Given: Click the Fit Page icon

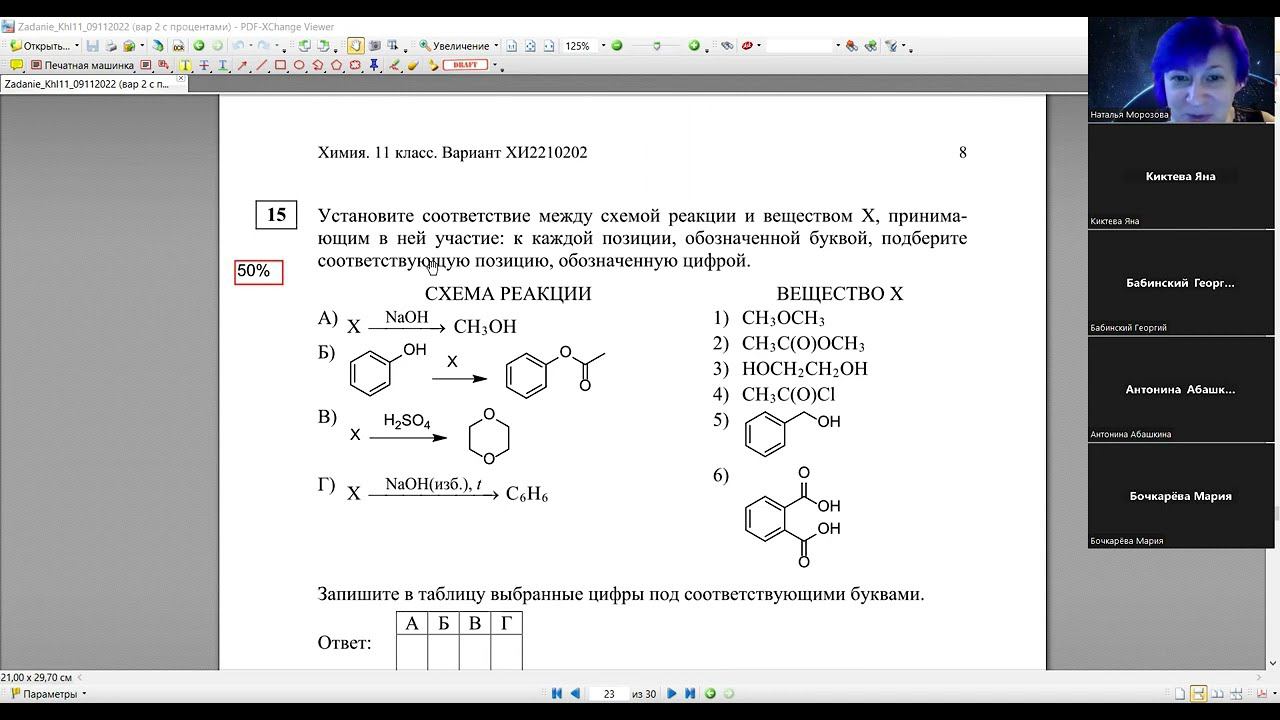Looking at the screenshot, I should [x=530, y=46].
